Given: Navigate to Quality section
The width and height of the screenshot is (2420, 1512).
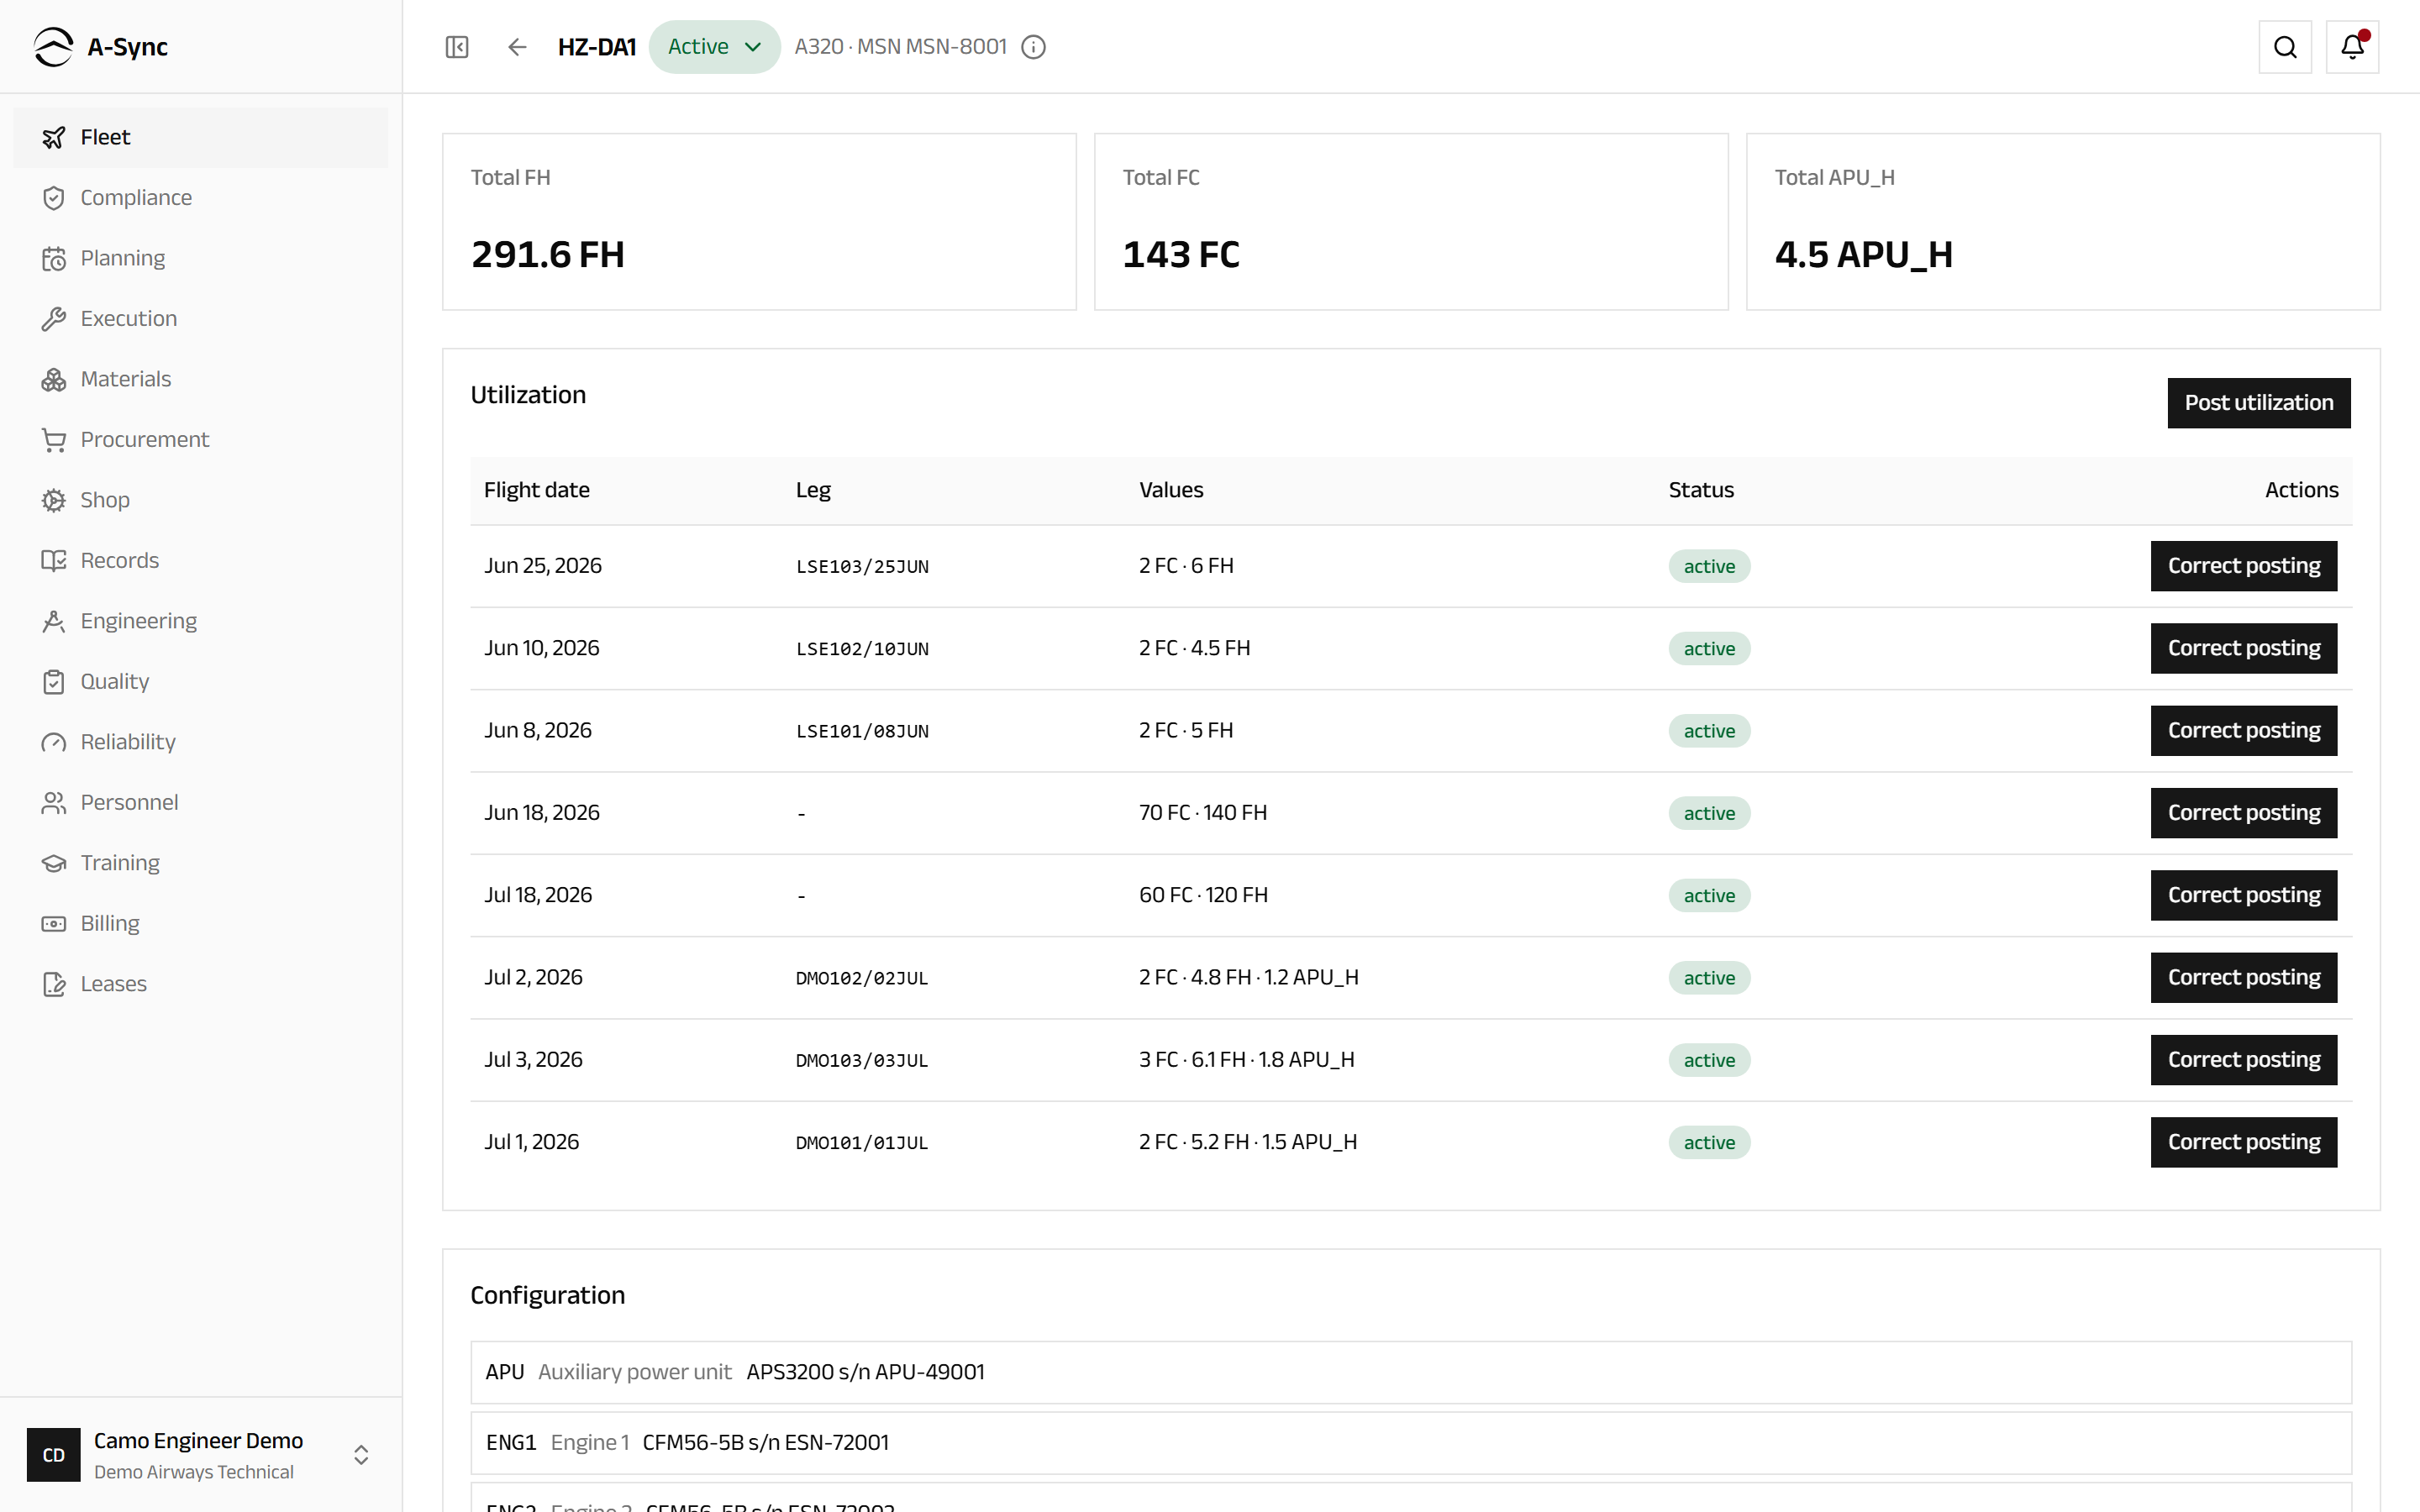Looking at the screenshot, I should pyautogui.click(x=201, y=682).
